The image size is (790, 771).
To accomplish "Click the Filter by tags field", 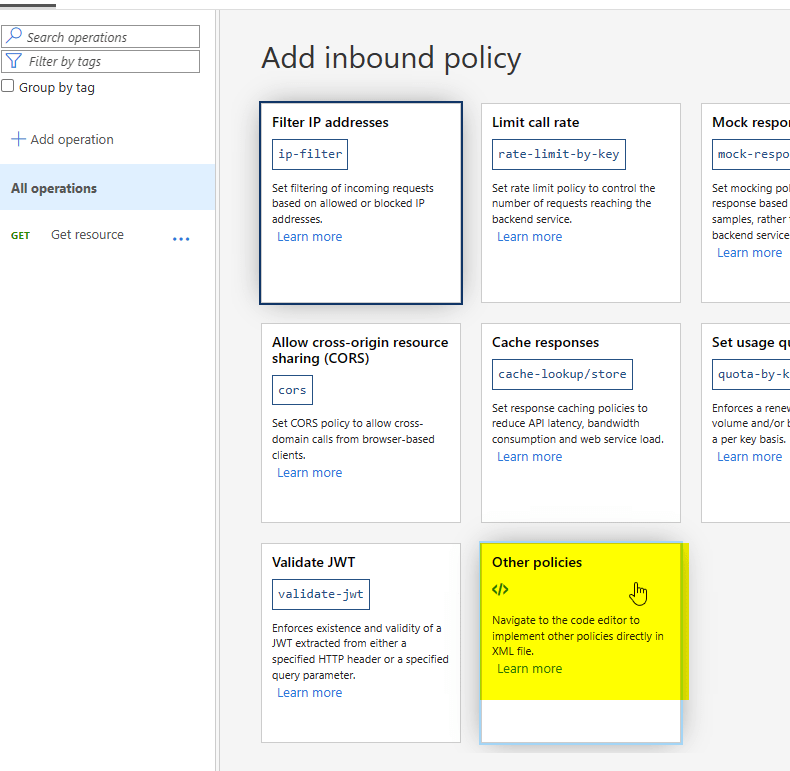I will pos(110,61).
